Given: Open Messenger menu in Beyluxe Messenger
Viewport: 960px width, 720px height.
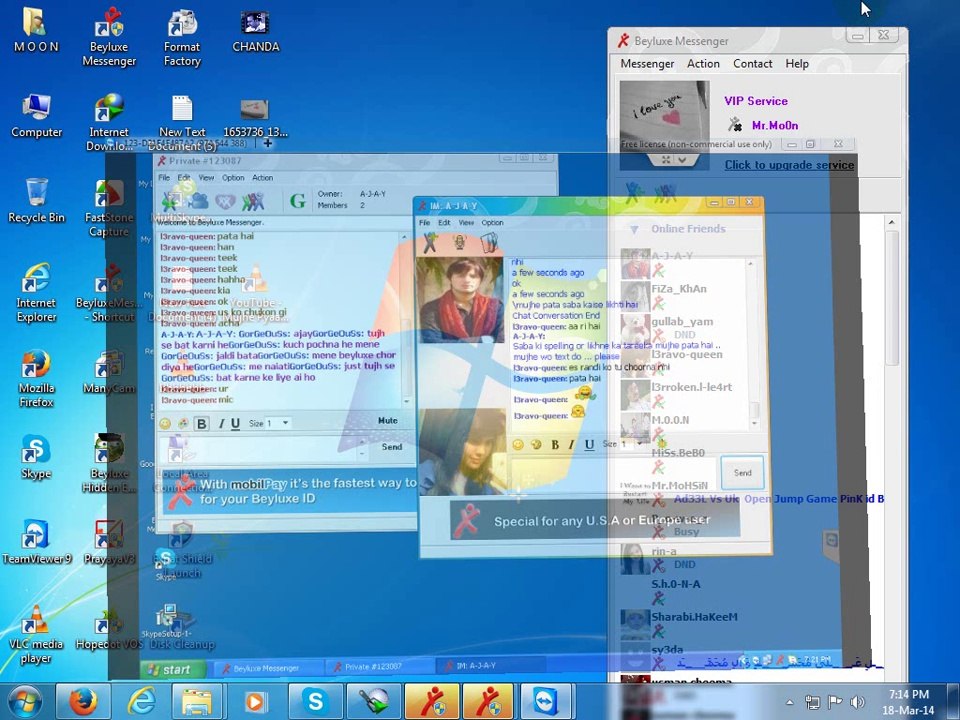Looking at the screenshot, I should coord(647,64).
